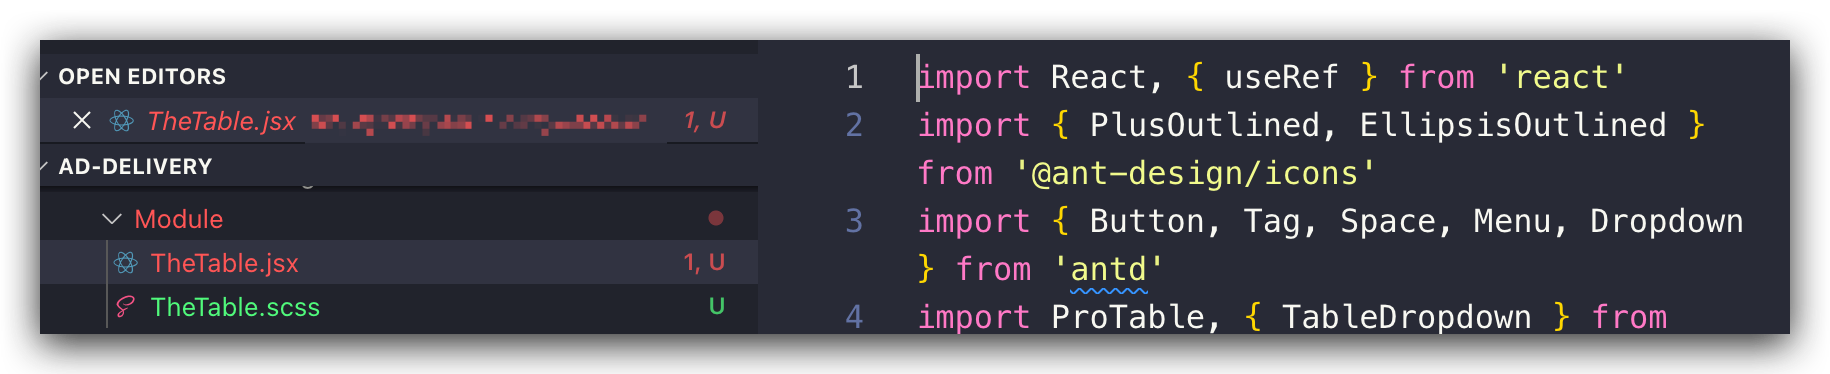This screenshot has width=1830, height=374.
Task: Open TheTable.scss from the file tree
Action: coord(235,307)
